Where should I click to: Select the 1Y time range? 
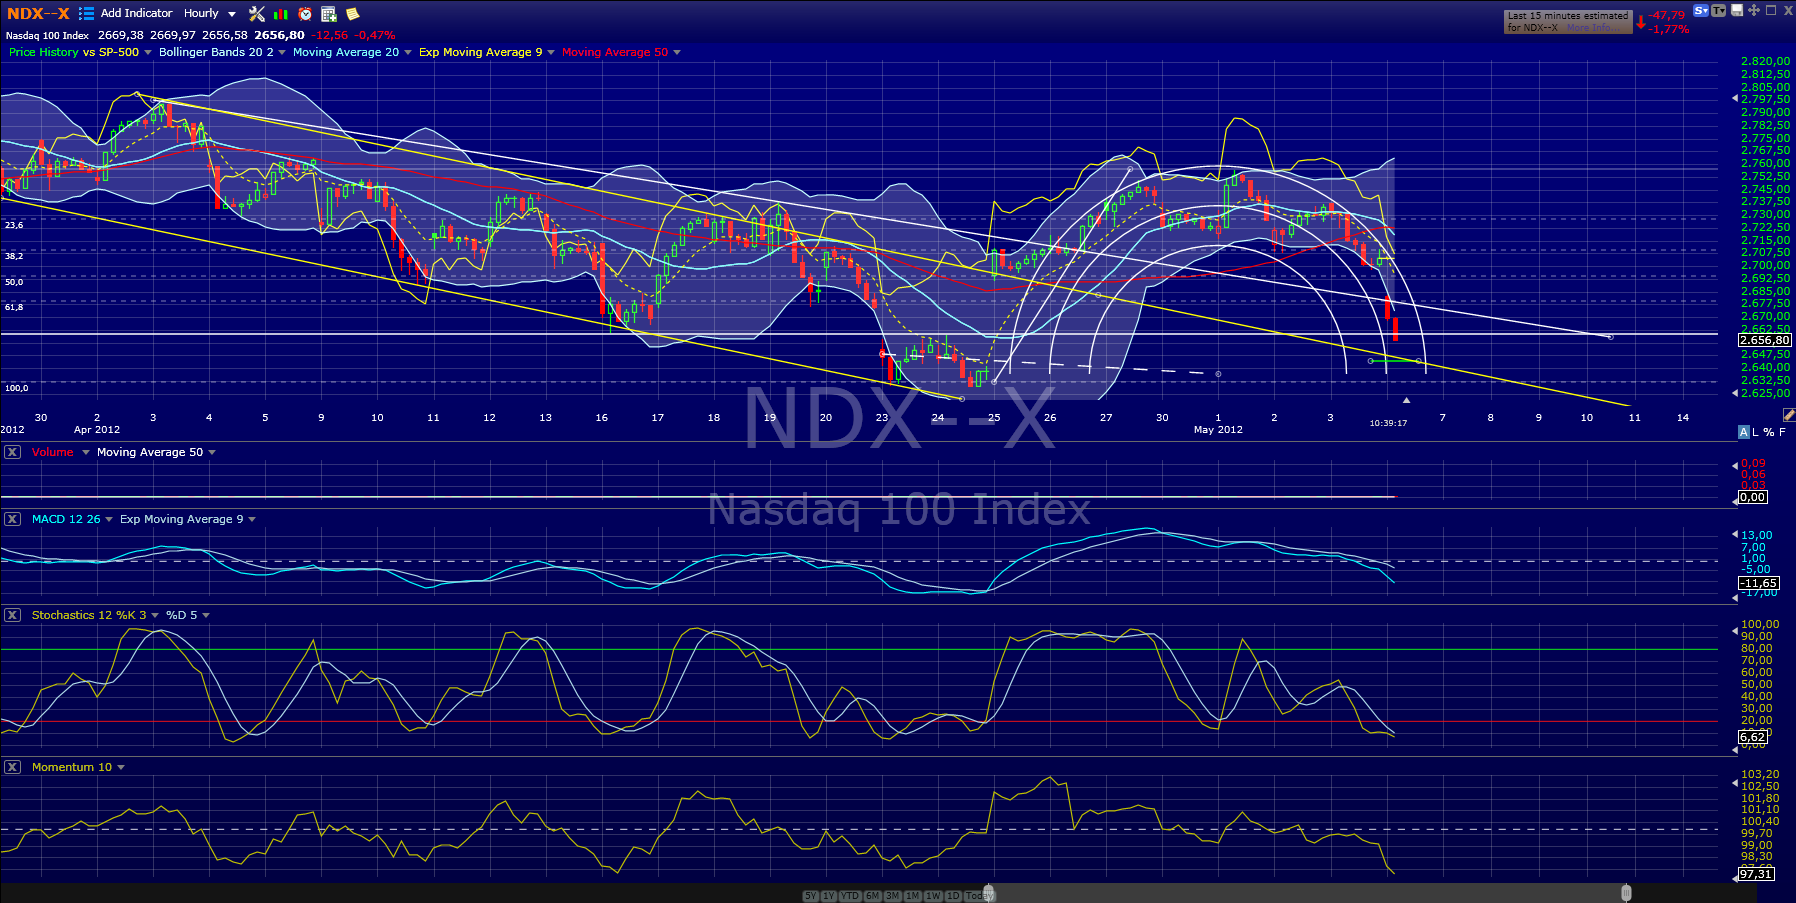click(x=829, y=896)
